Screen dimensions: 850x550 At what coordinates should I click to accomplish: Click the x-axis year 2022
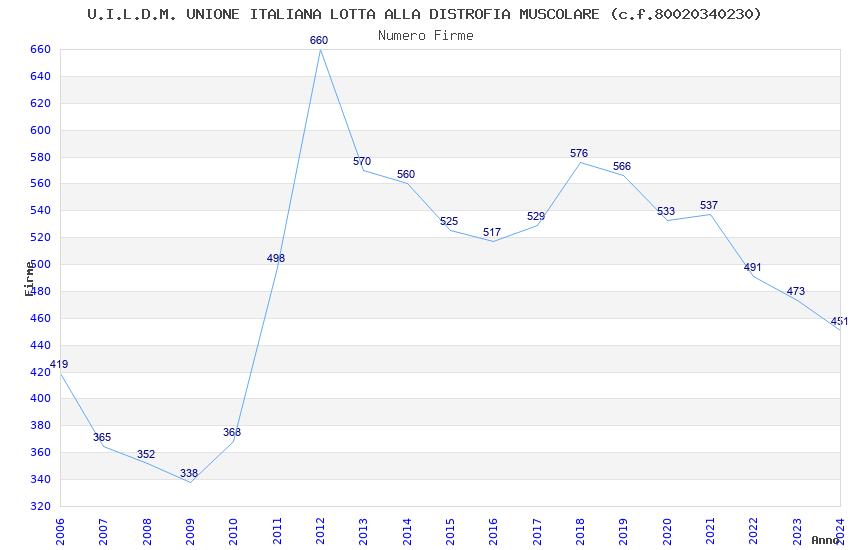point(754,532)
